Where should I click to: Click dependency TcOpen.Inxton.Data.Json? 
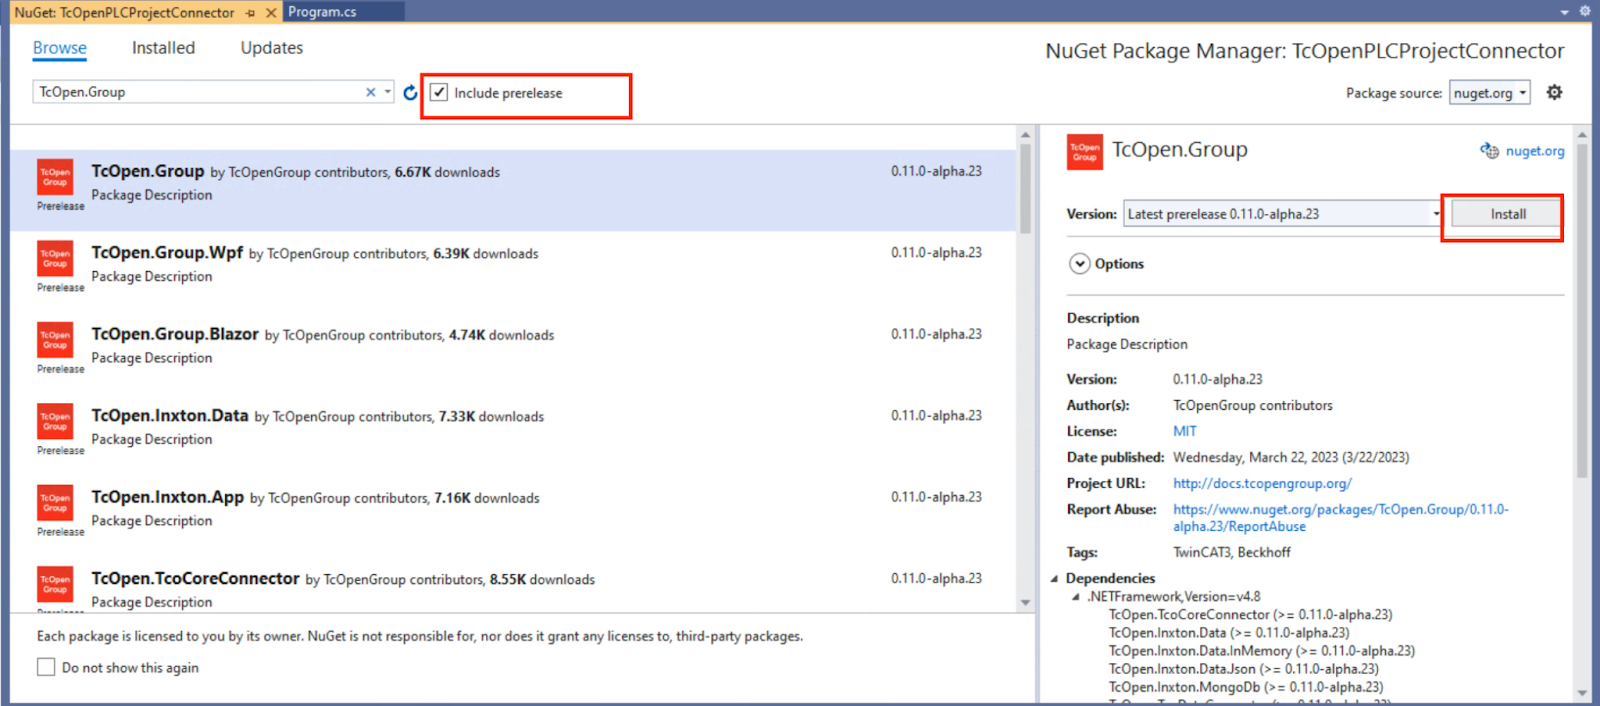click(1244, 669)
